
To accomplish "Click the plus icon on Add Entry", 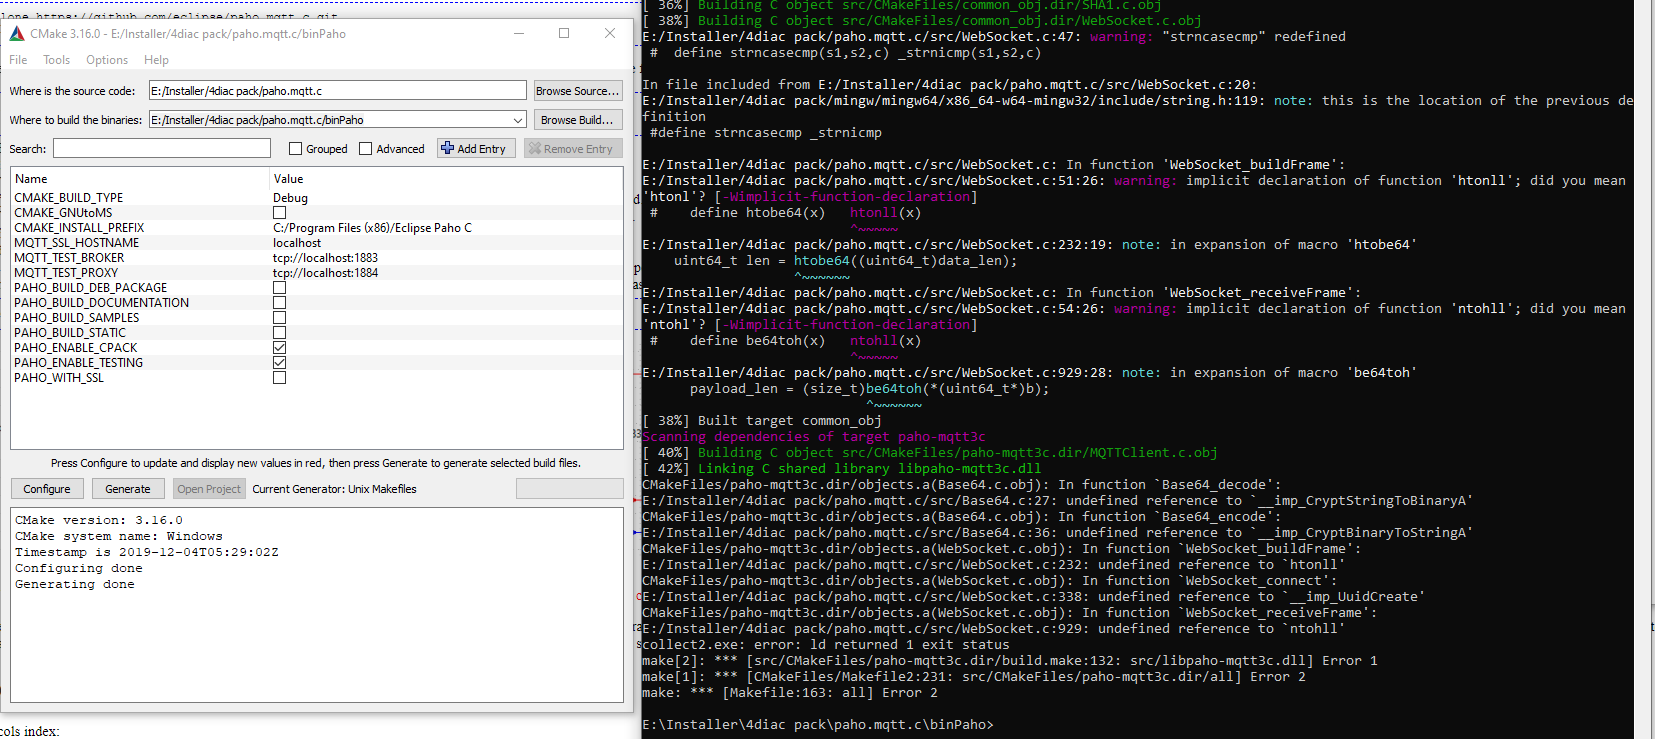I will 447,148.
